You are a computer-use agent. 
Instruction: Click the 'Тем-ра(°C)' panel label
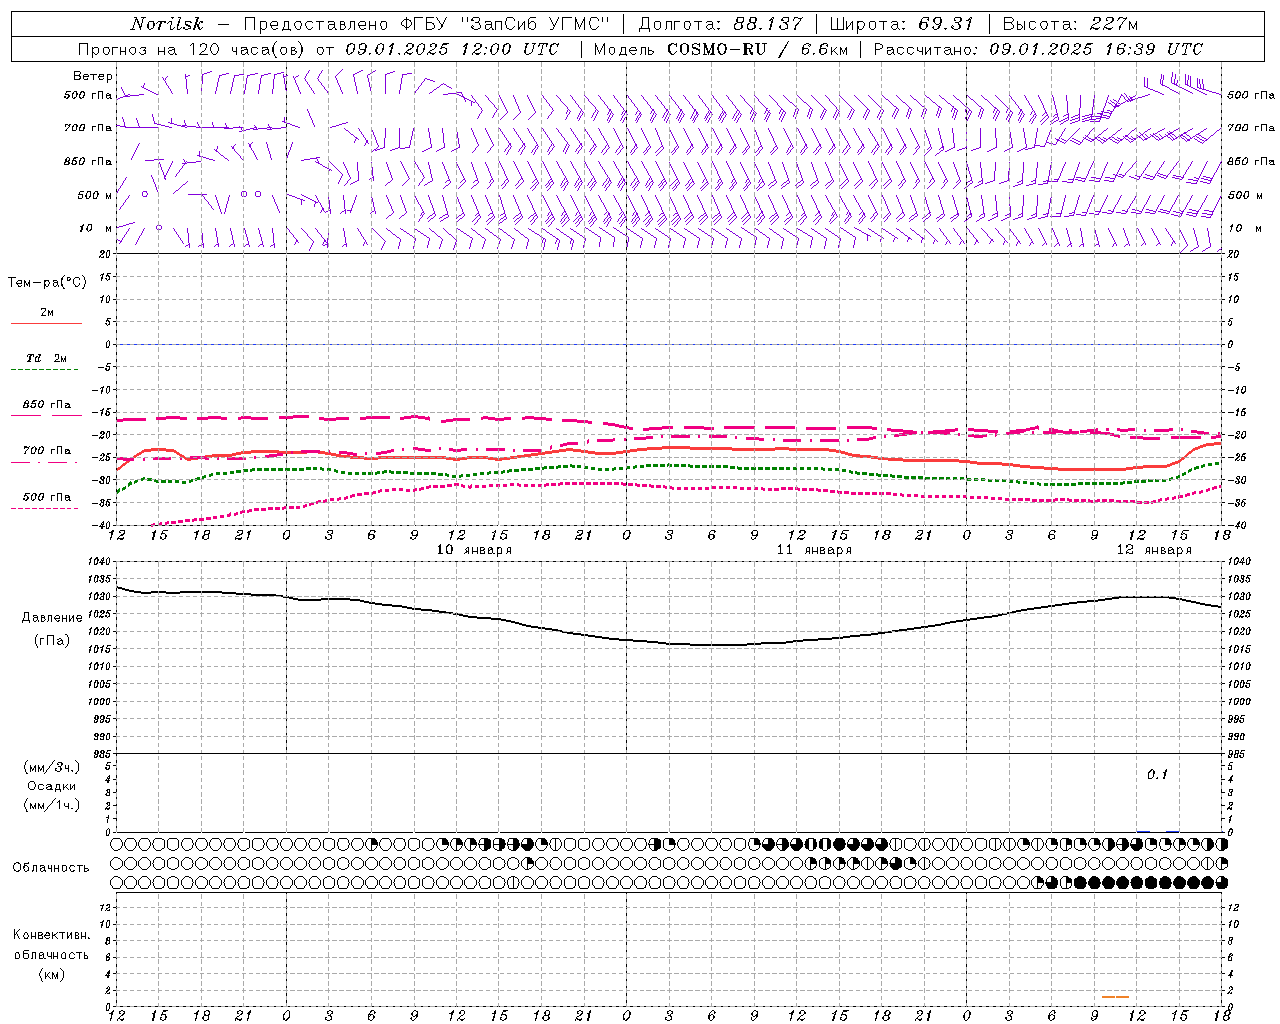(47, 283)
